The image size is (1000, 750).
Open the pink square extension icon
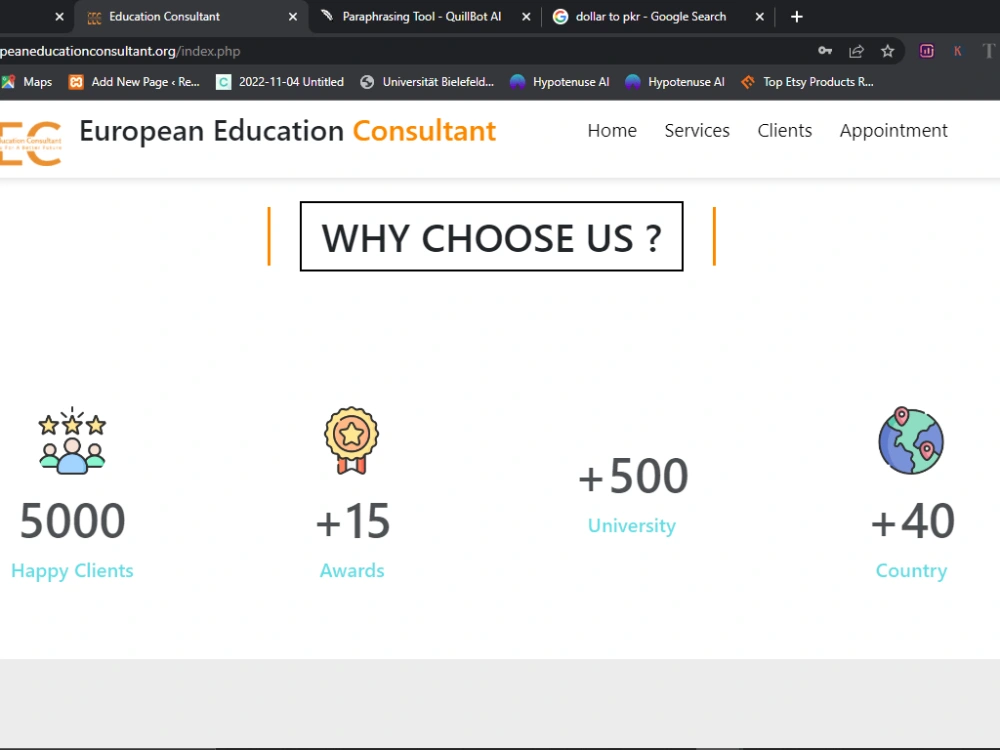click(926, 51)
